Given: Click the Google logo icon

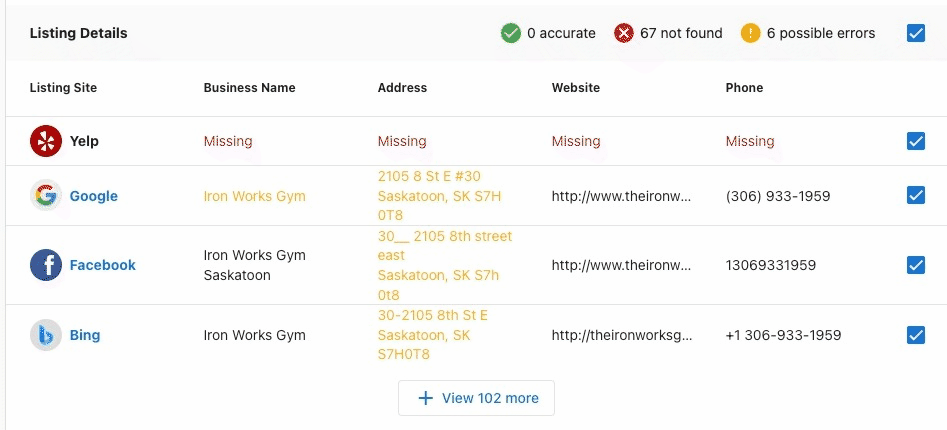Looking at the screenshot, I should coord(46,196).
